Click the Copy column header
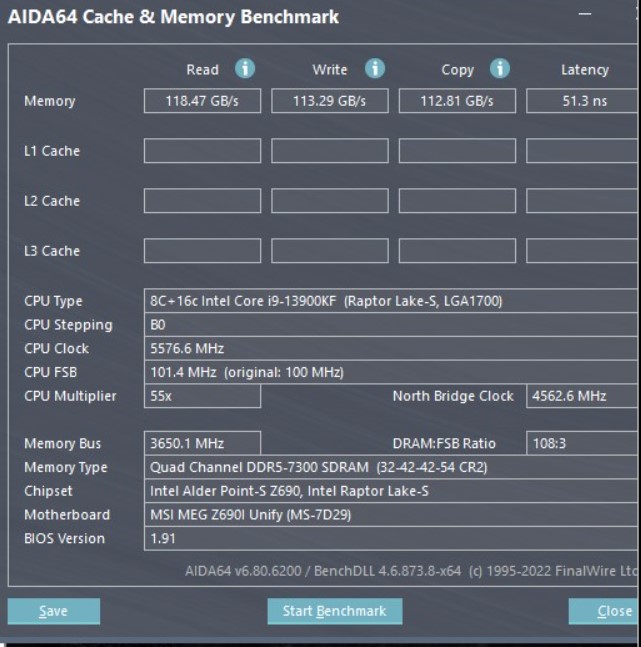 click(x=458, y=70)
